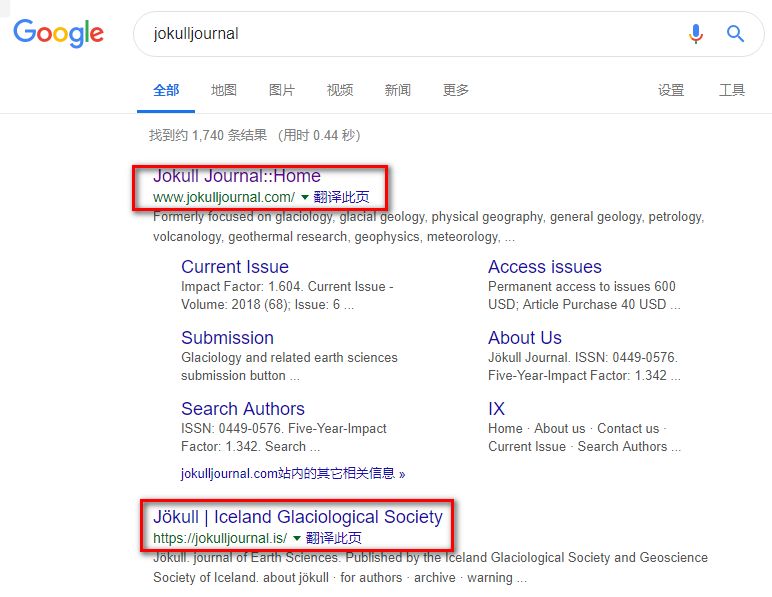
Task: Start voice search with microphone icon
Action: pos(696,33)
